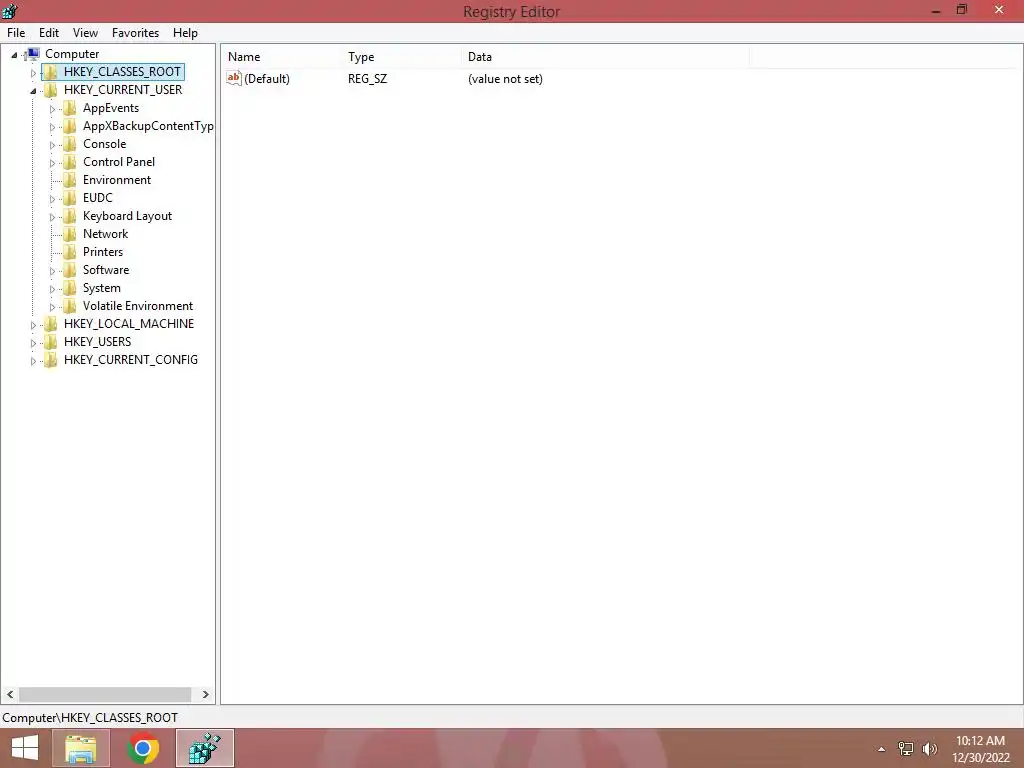Expand the Volatile Environment node arrow
This screenshot has width=1024, height=768.
coord(52,306)
